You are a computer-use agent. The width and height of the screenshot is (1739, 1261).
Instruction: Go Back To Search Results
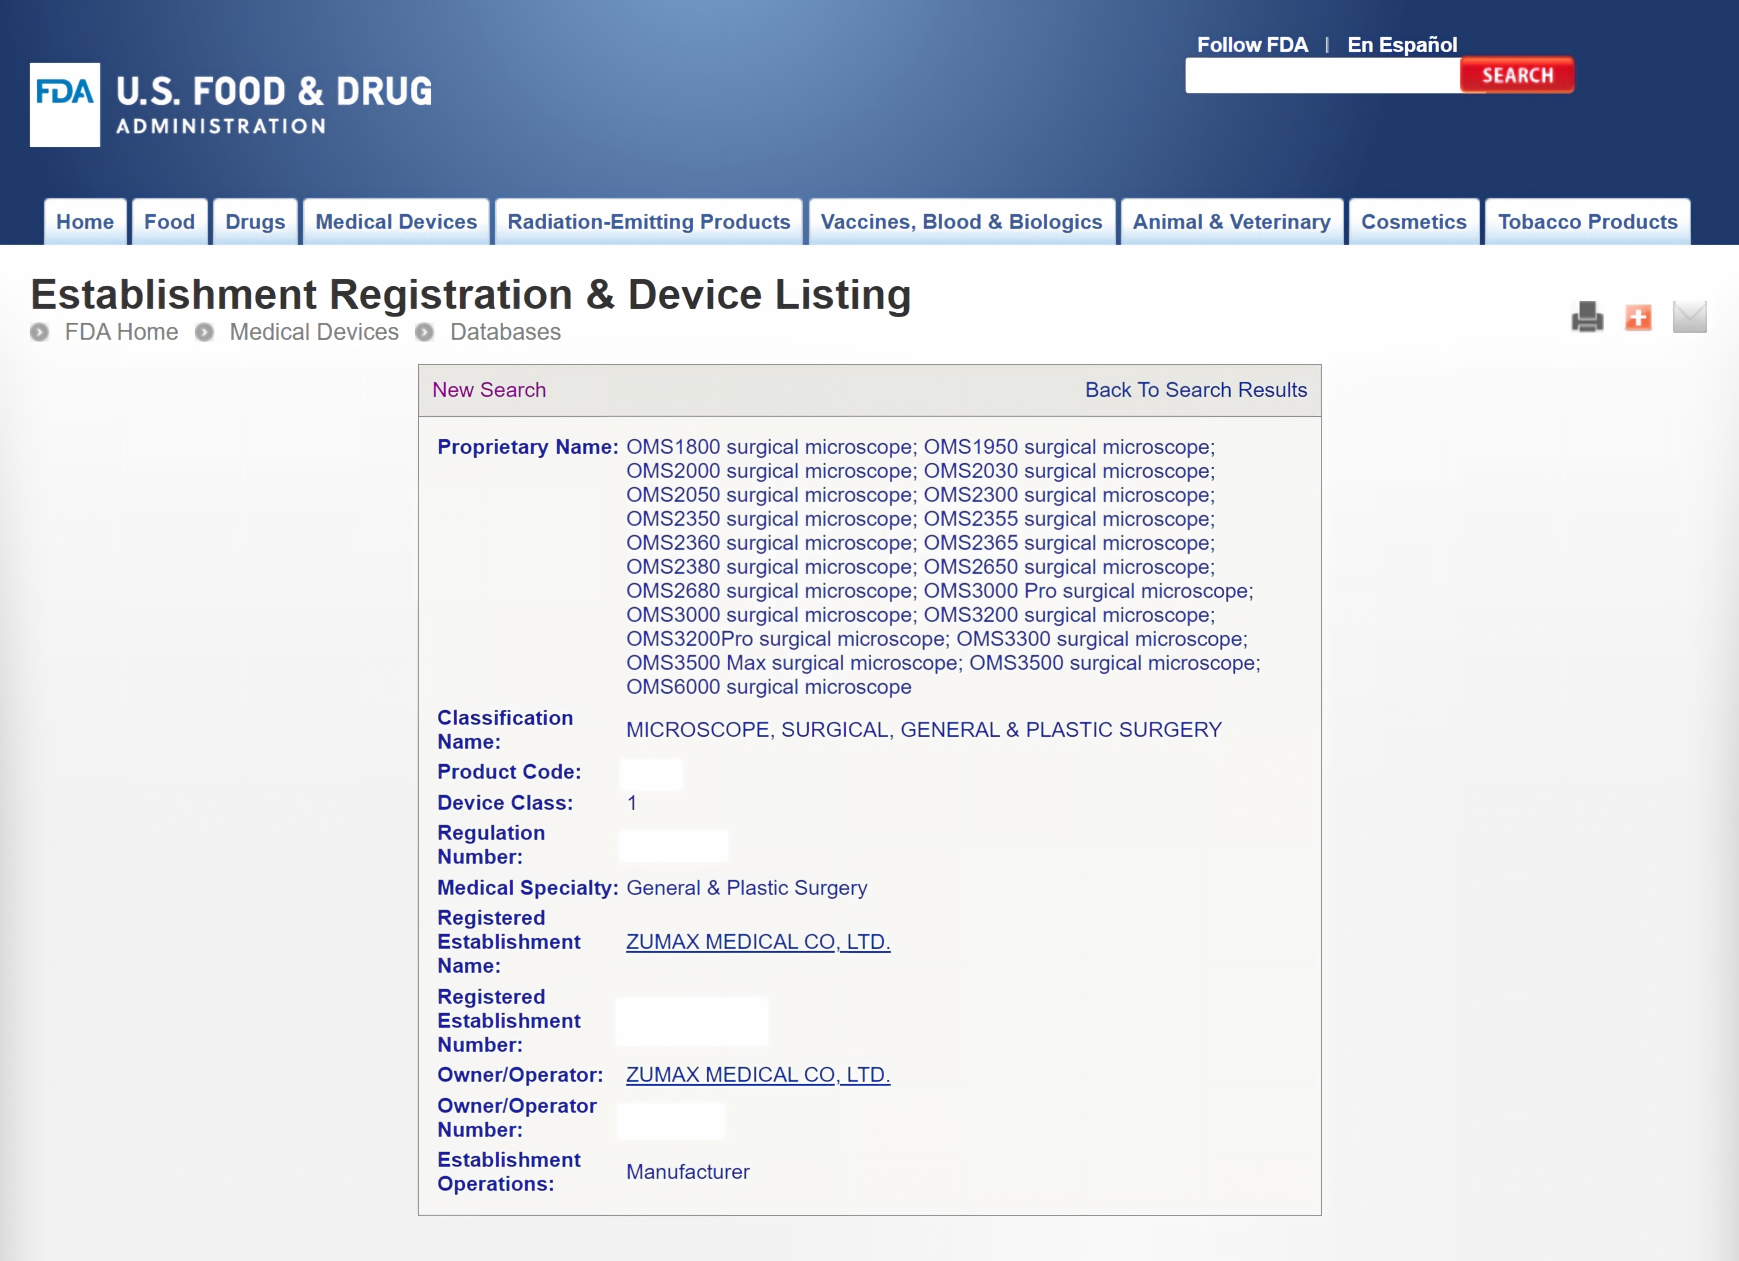[1196, 390]
